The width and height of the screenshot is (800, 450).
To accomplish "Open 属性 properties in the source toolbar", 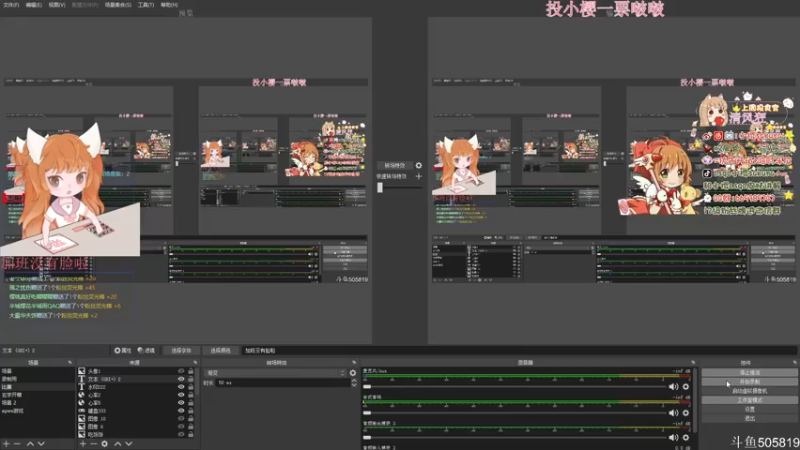I will coord(122,351).
